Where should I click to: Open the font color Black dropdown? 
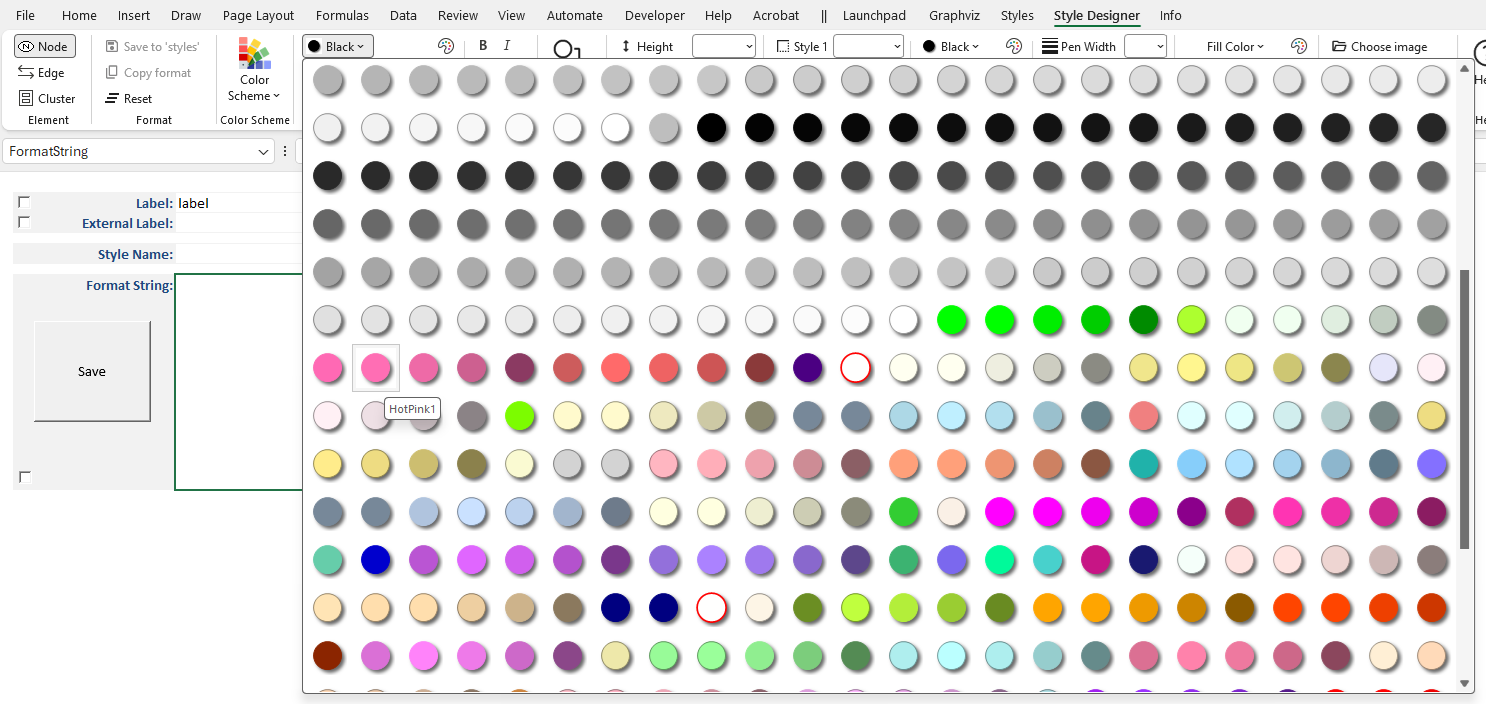pos(338,46)
